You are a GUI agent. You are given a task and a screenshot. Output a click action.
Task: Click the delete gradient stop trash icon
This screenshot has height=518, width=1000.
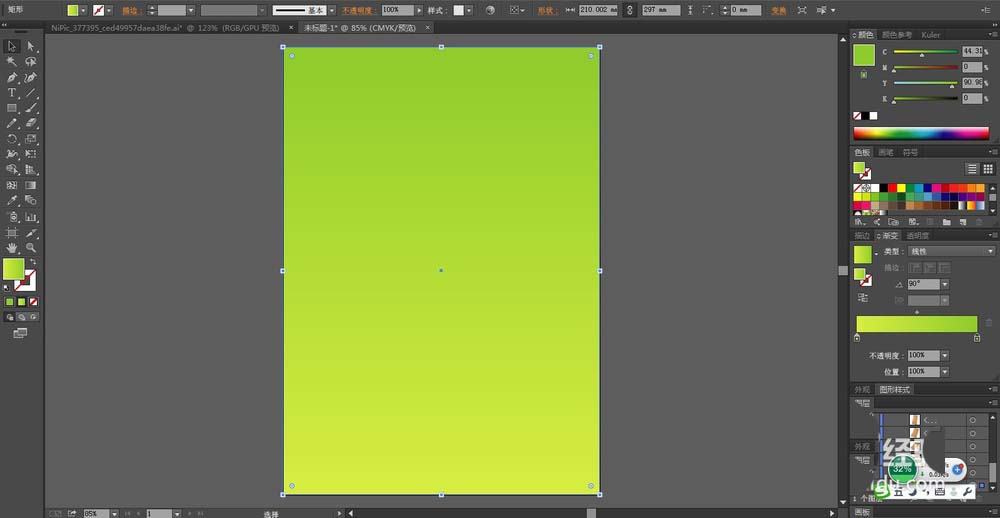[x=989, y=323]
